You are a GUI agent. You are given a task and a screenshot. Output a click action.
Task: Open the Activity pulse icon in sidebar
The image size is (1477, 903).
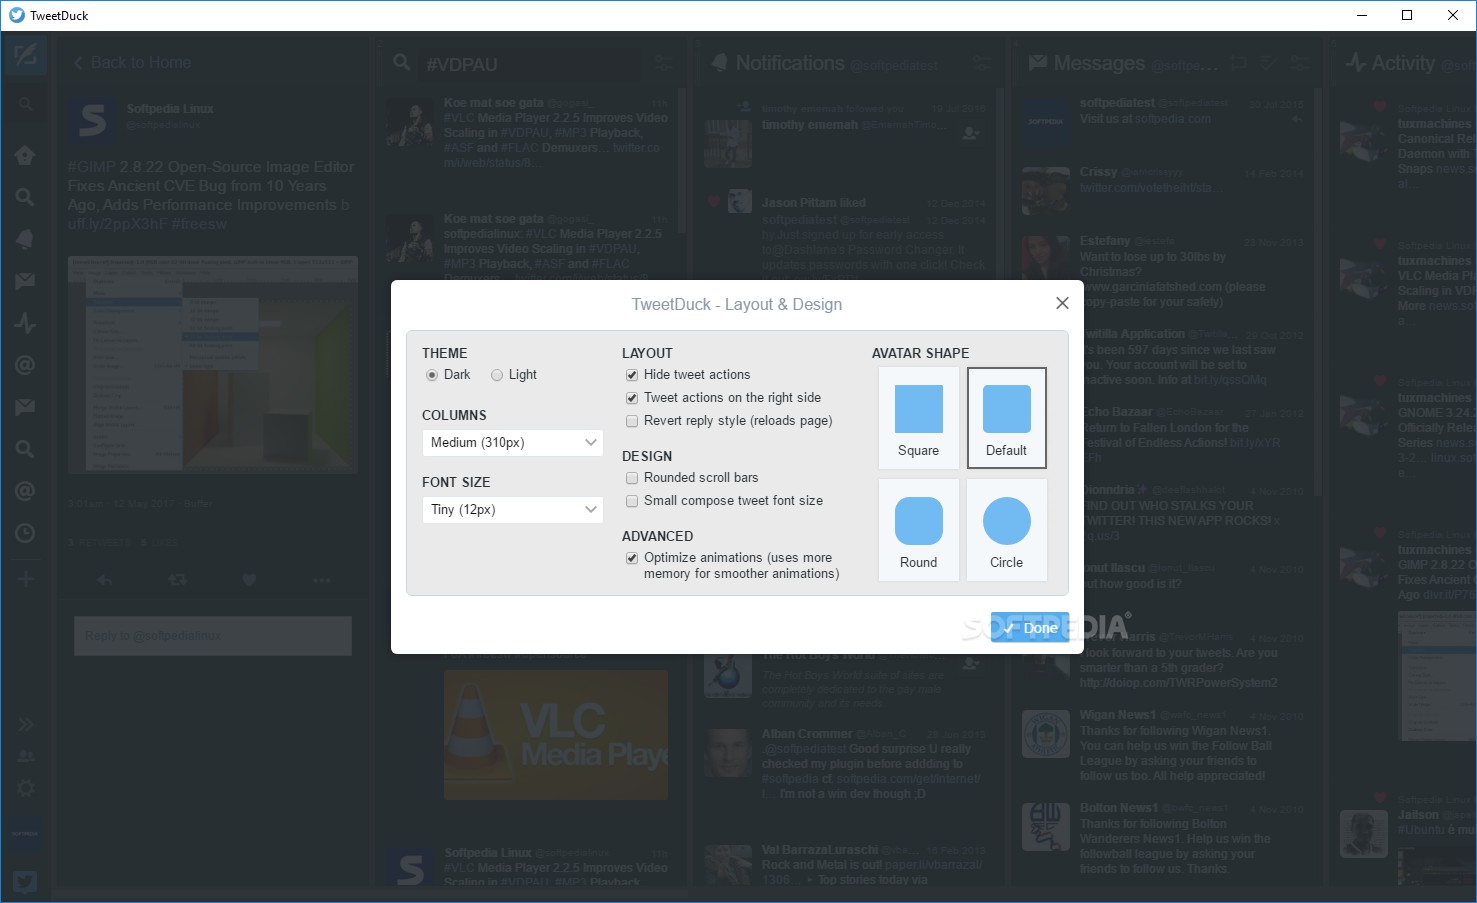pyautogui.click(x=25, y=323)
